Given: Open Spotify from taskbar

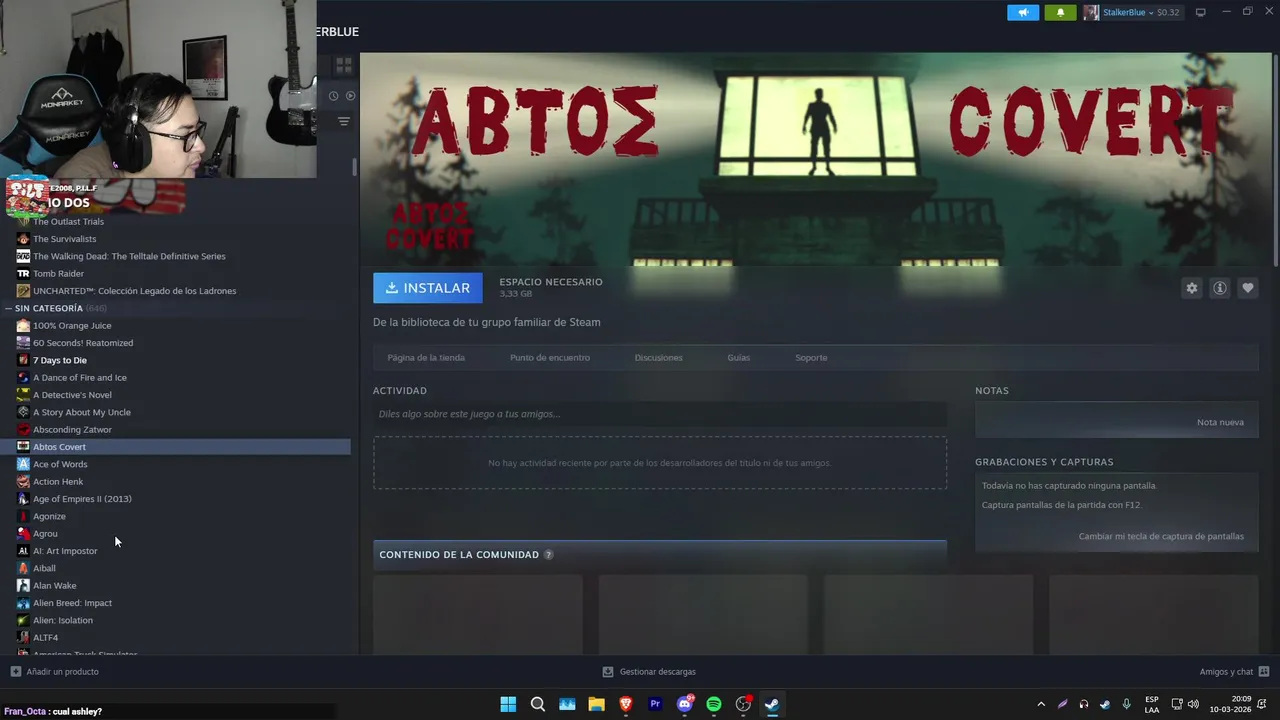Looking at the screenshot, I should [x=714, y=704].
